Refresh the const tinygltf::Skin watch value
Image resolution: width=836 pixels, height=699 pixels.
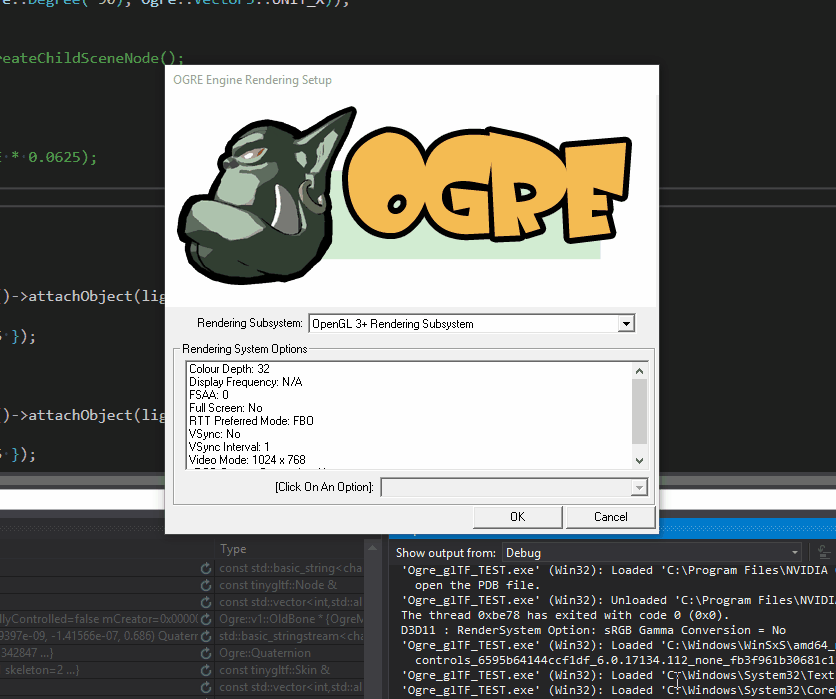pos(205,670)
